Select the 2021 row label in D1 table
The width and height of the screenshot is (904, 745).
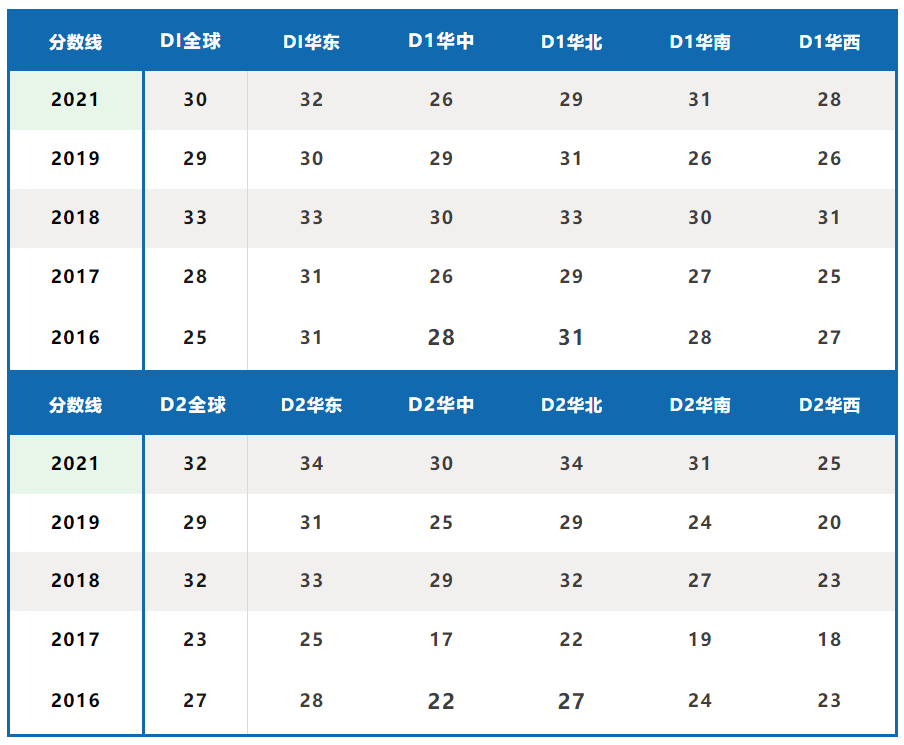76,99
